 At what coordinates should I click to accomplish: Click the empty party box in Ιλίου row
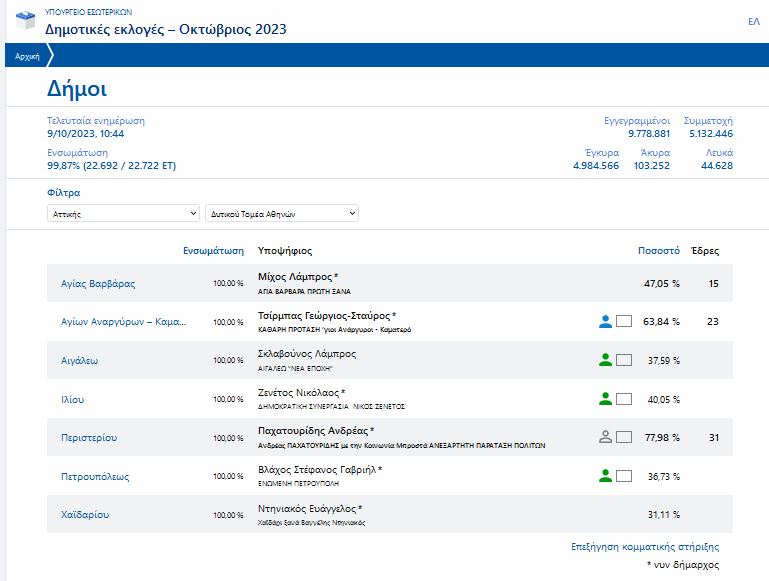(624, 399)
